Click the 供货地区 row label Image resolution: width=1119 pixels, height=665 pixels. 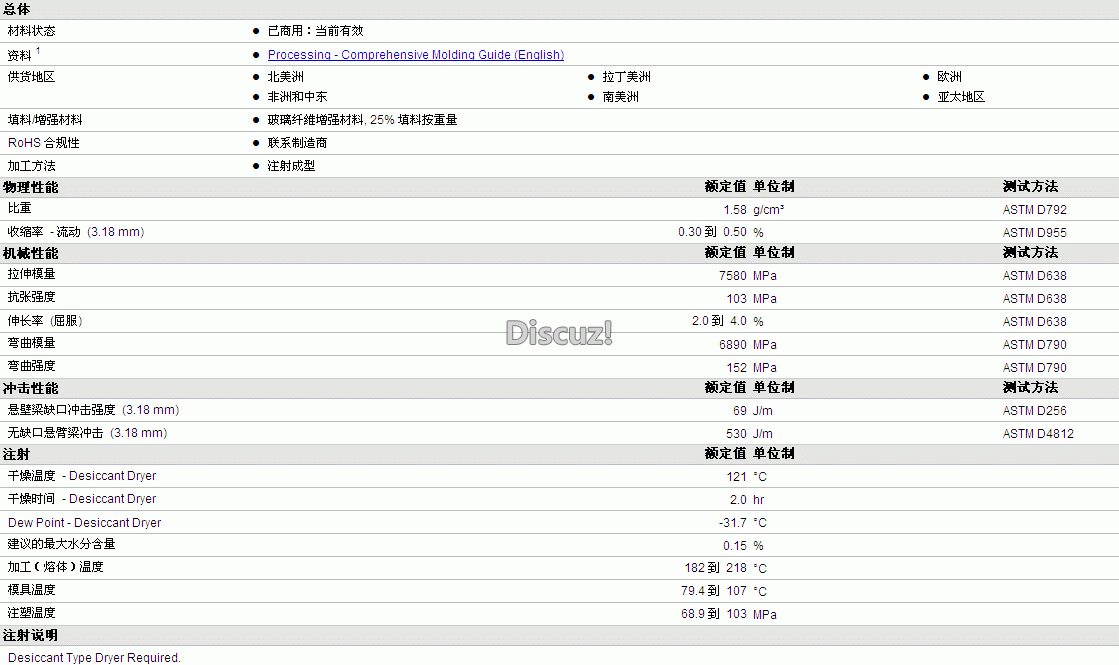(31, 76)
